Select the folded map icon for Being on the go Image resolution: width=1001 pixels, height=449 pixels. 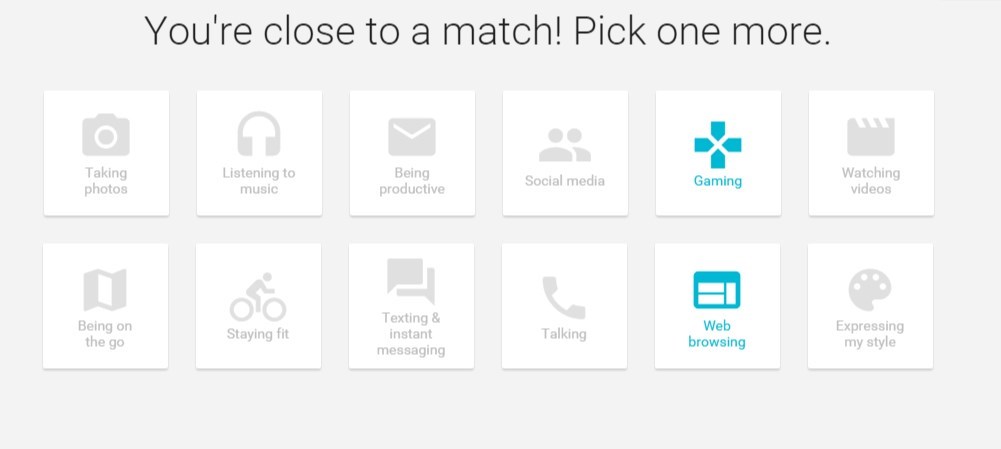(105, 290)
